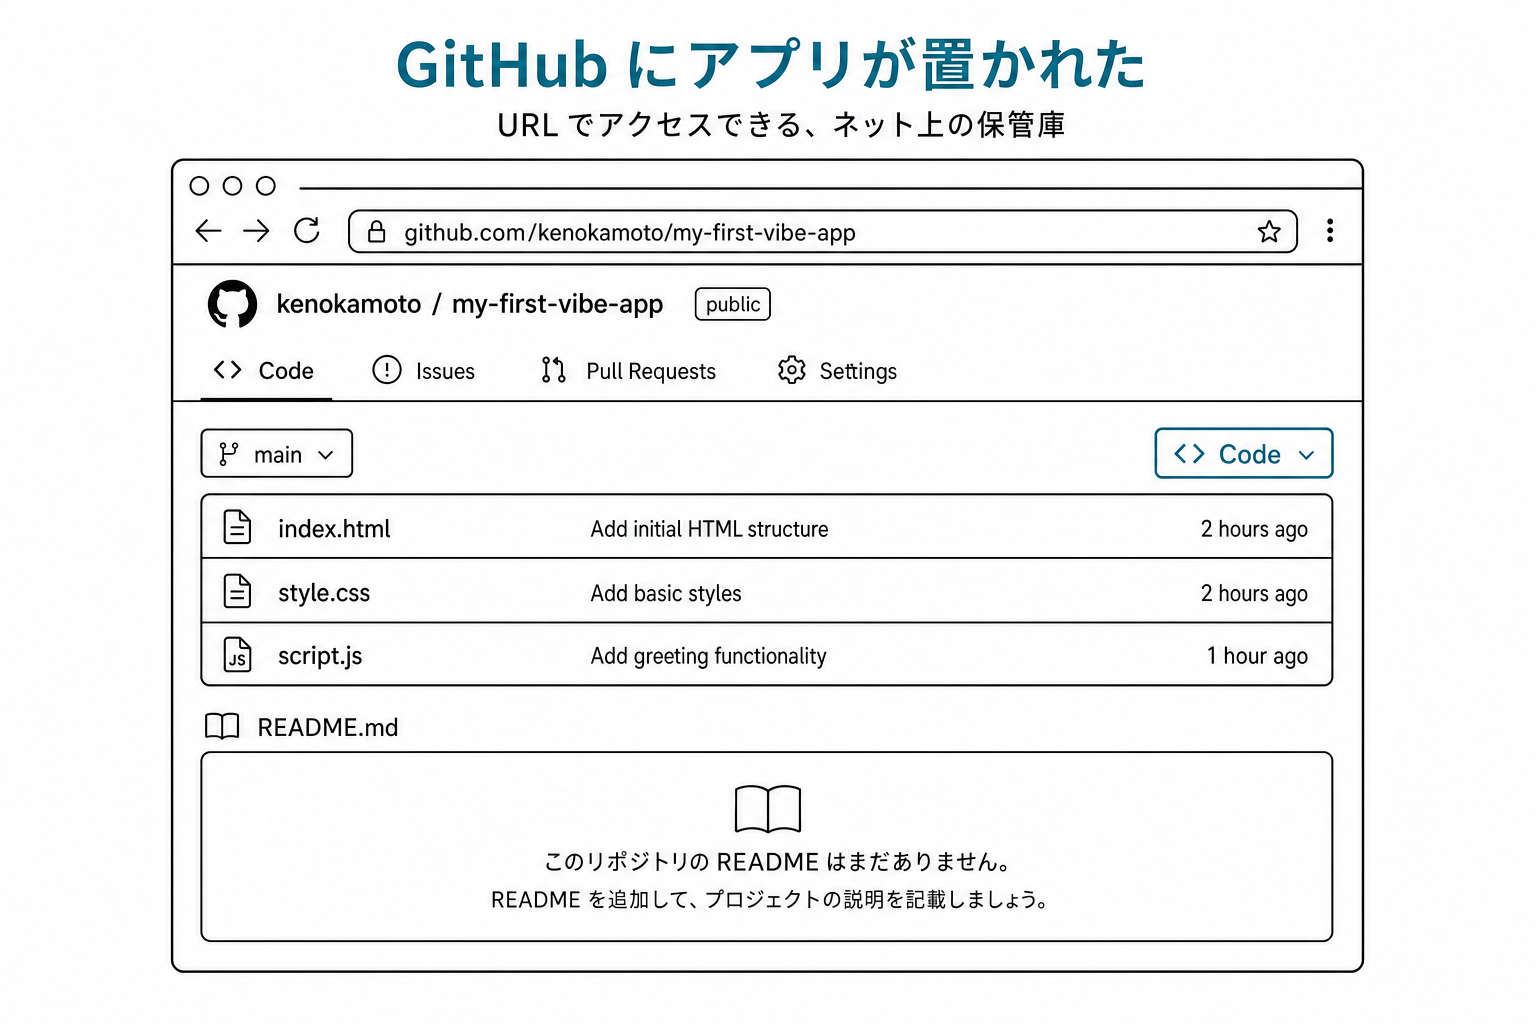Click the public visibility badge

733,304
